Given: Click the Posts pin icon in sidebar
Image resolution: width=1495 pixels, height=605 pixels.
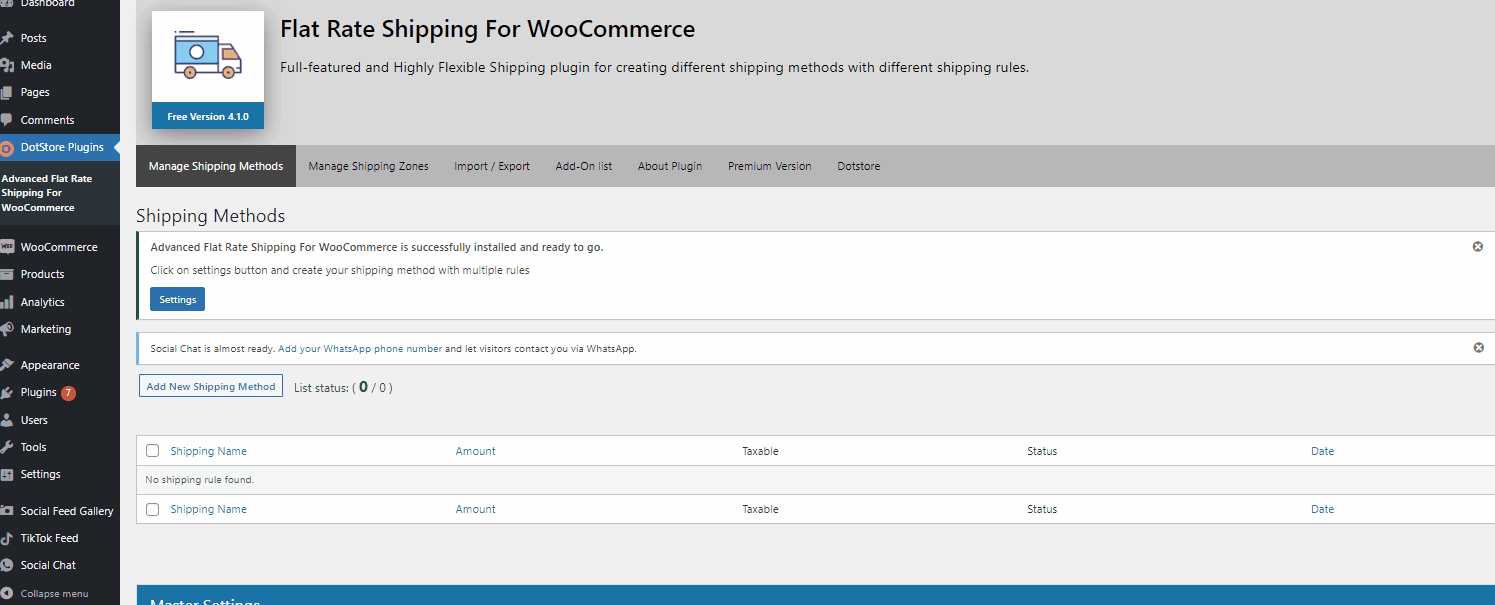Looking at the screenshot, I should pos(7,38).
